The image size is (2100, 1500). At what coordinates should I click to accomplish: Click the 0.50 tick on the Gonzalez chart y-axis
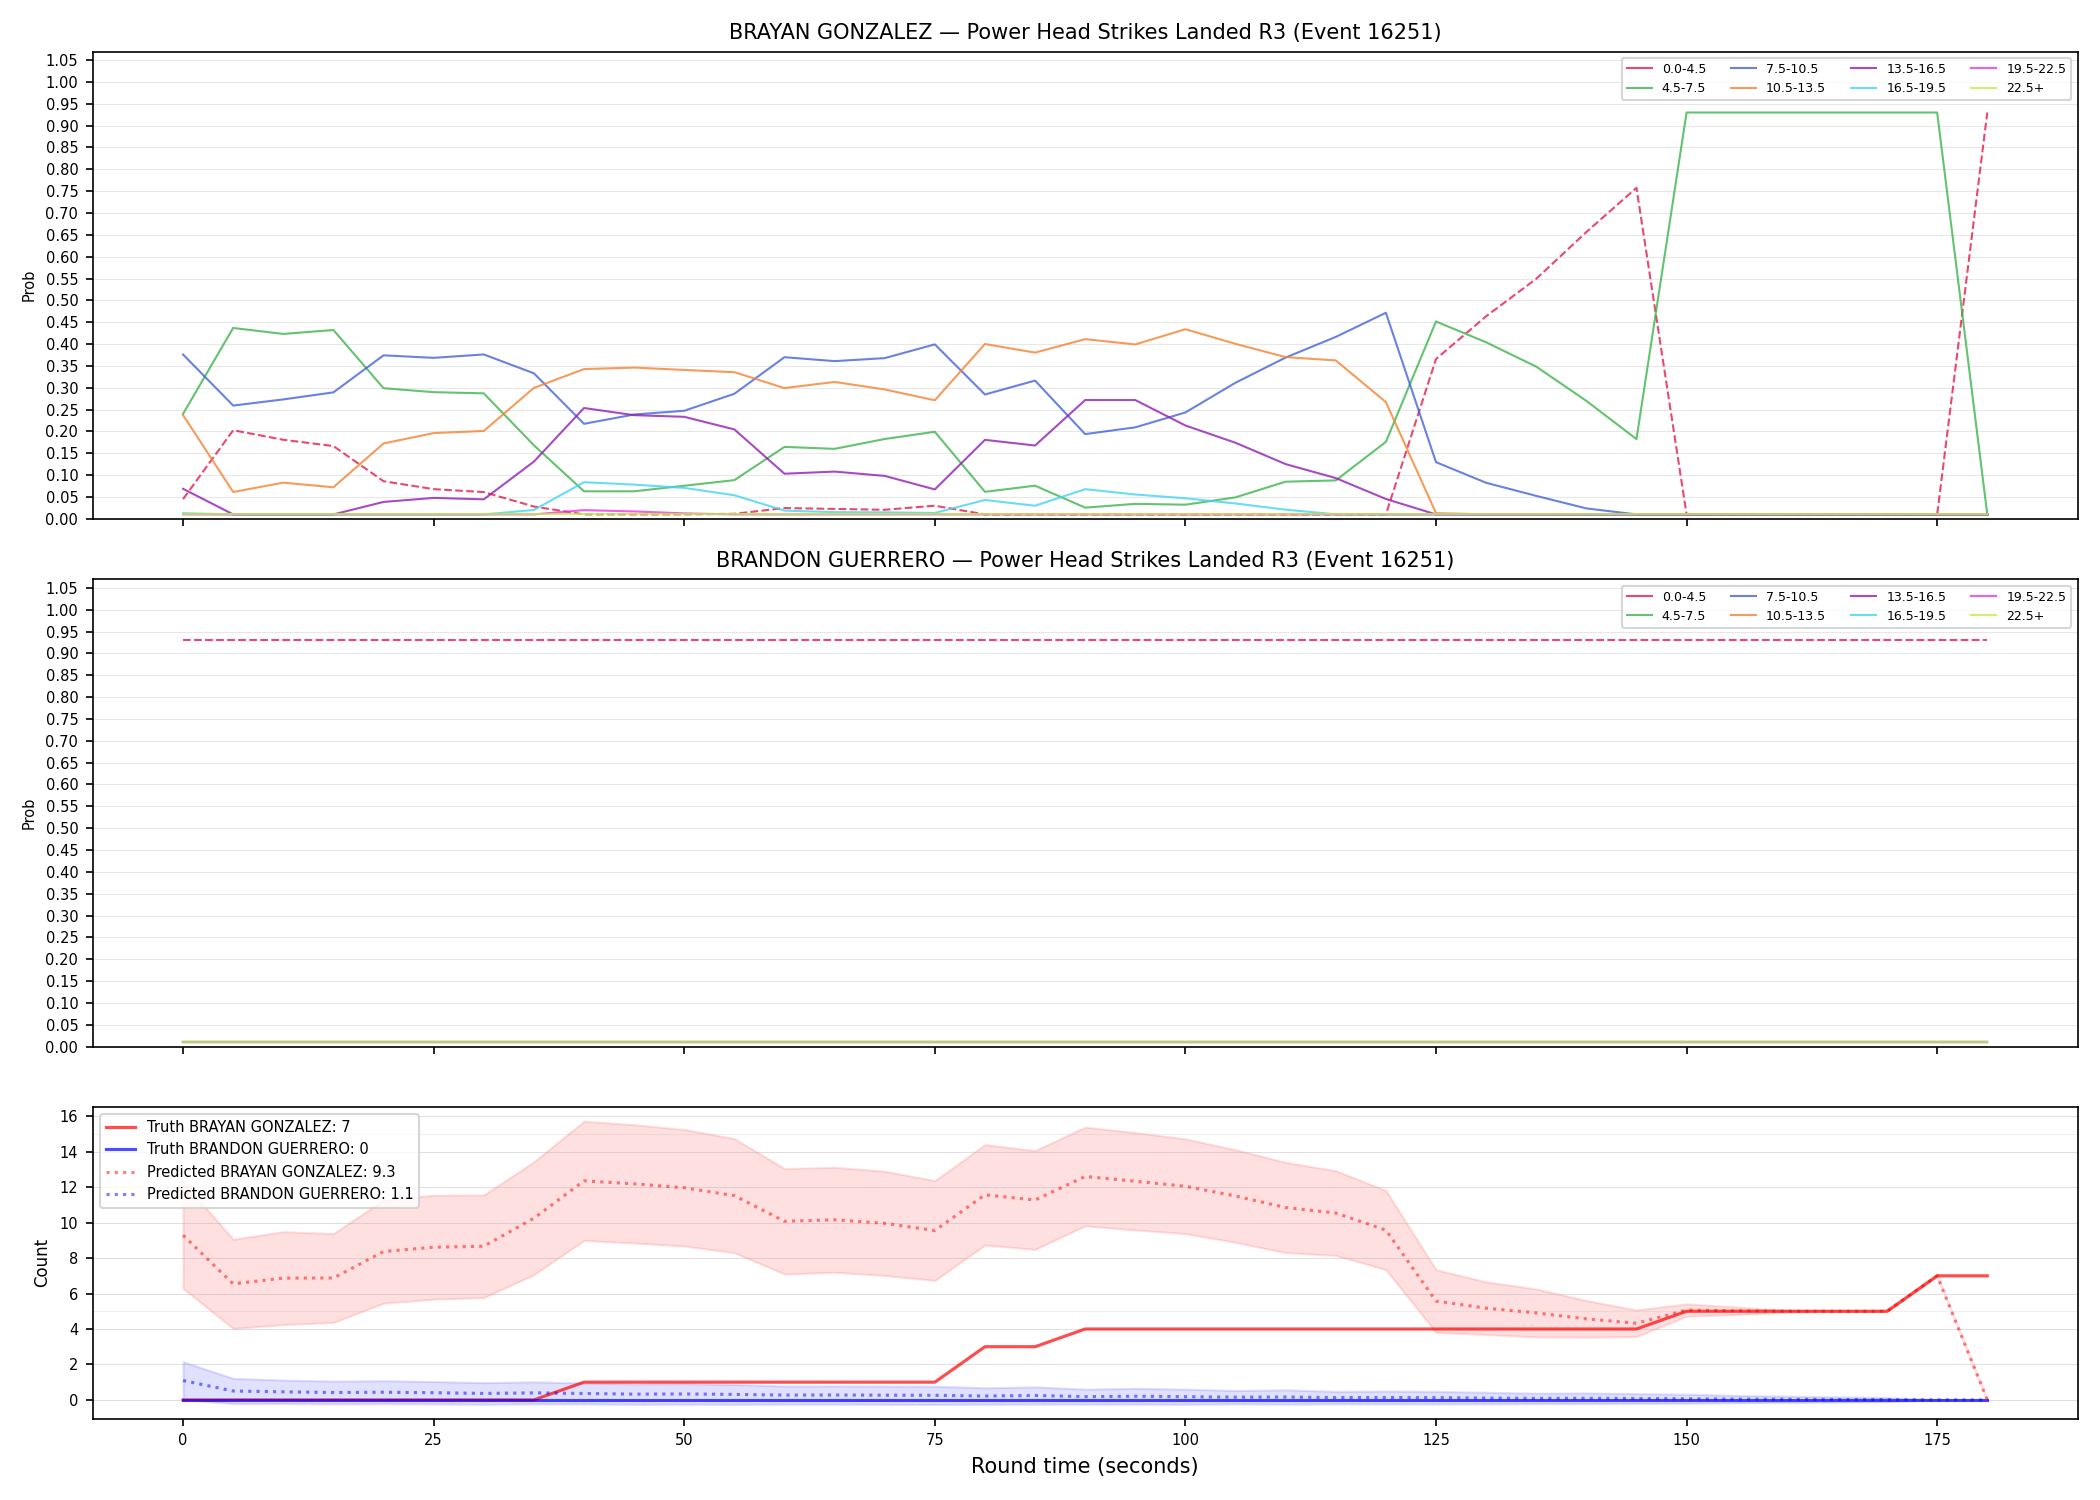pos(62,301)
